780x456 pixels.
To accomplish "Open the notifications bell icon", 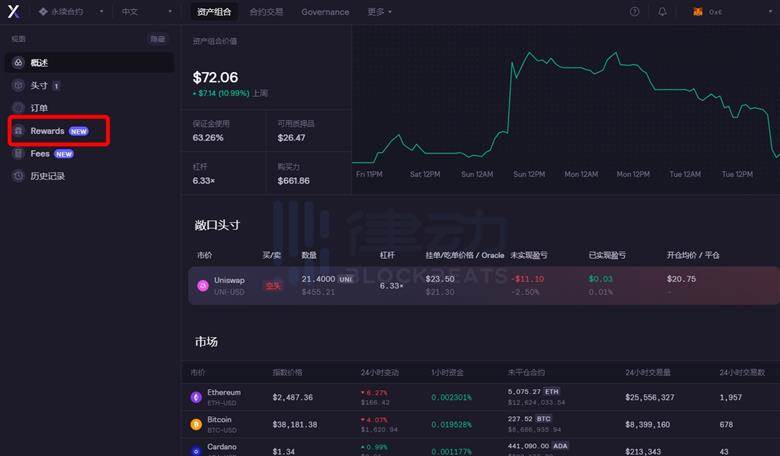I will (x=662, y=11).
